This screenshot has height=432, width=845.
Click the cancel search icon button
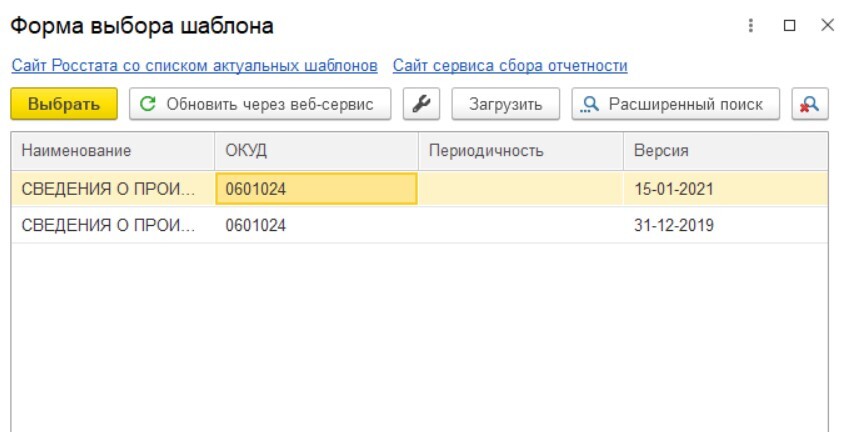[809, 104]
